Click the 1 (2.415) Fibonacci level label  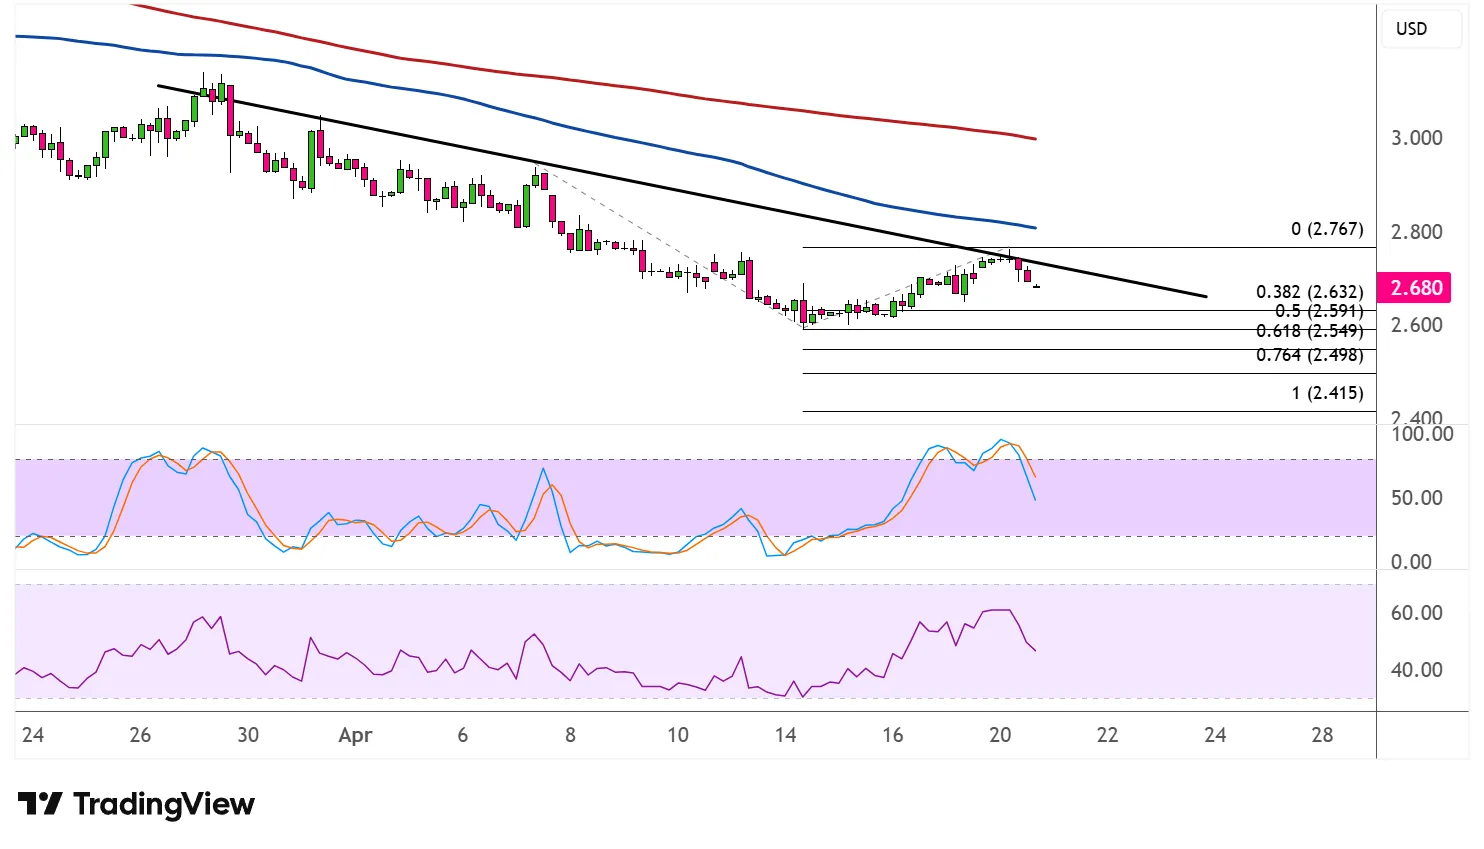point(1326,393)
